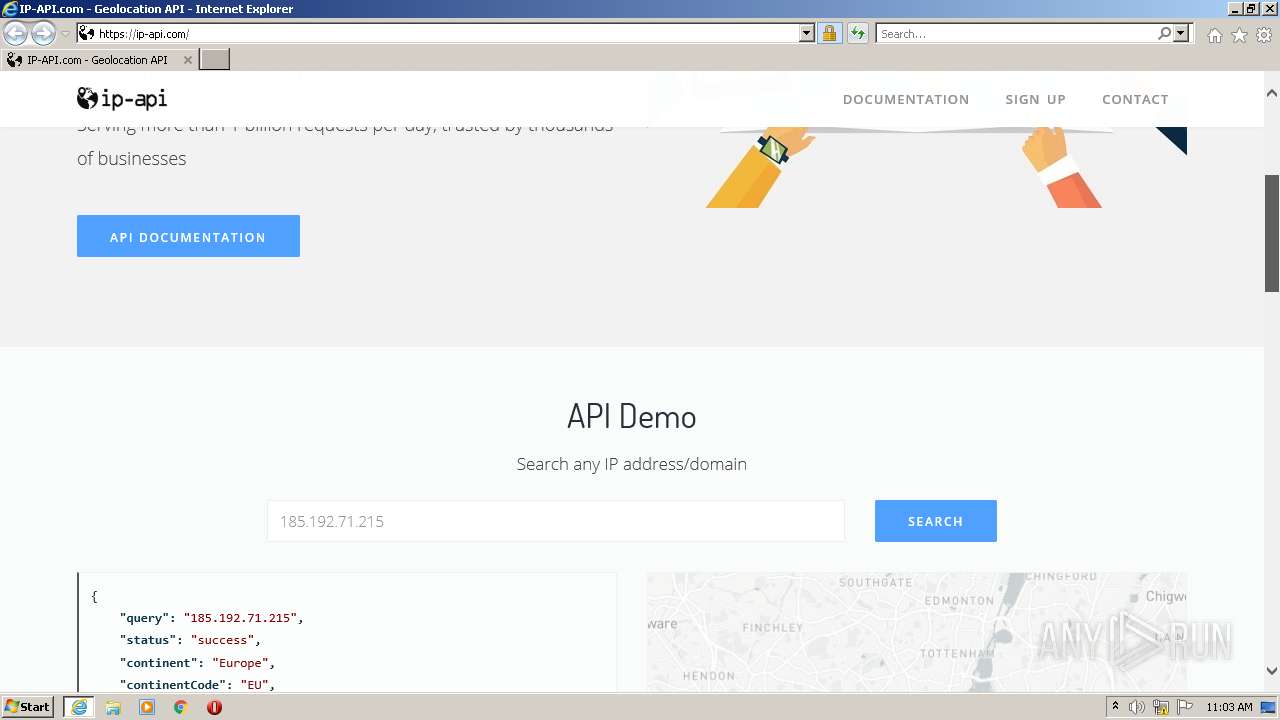This screenshot has height=720, width=1280.
Task: View the security lock icon report
Action: click(829, 34)
